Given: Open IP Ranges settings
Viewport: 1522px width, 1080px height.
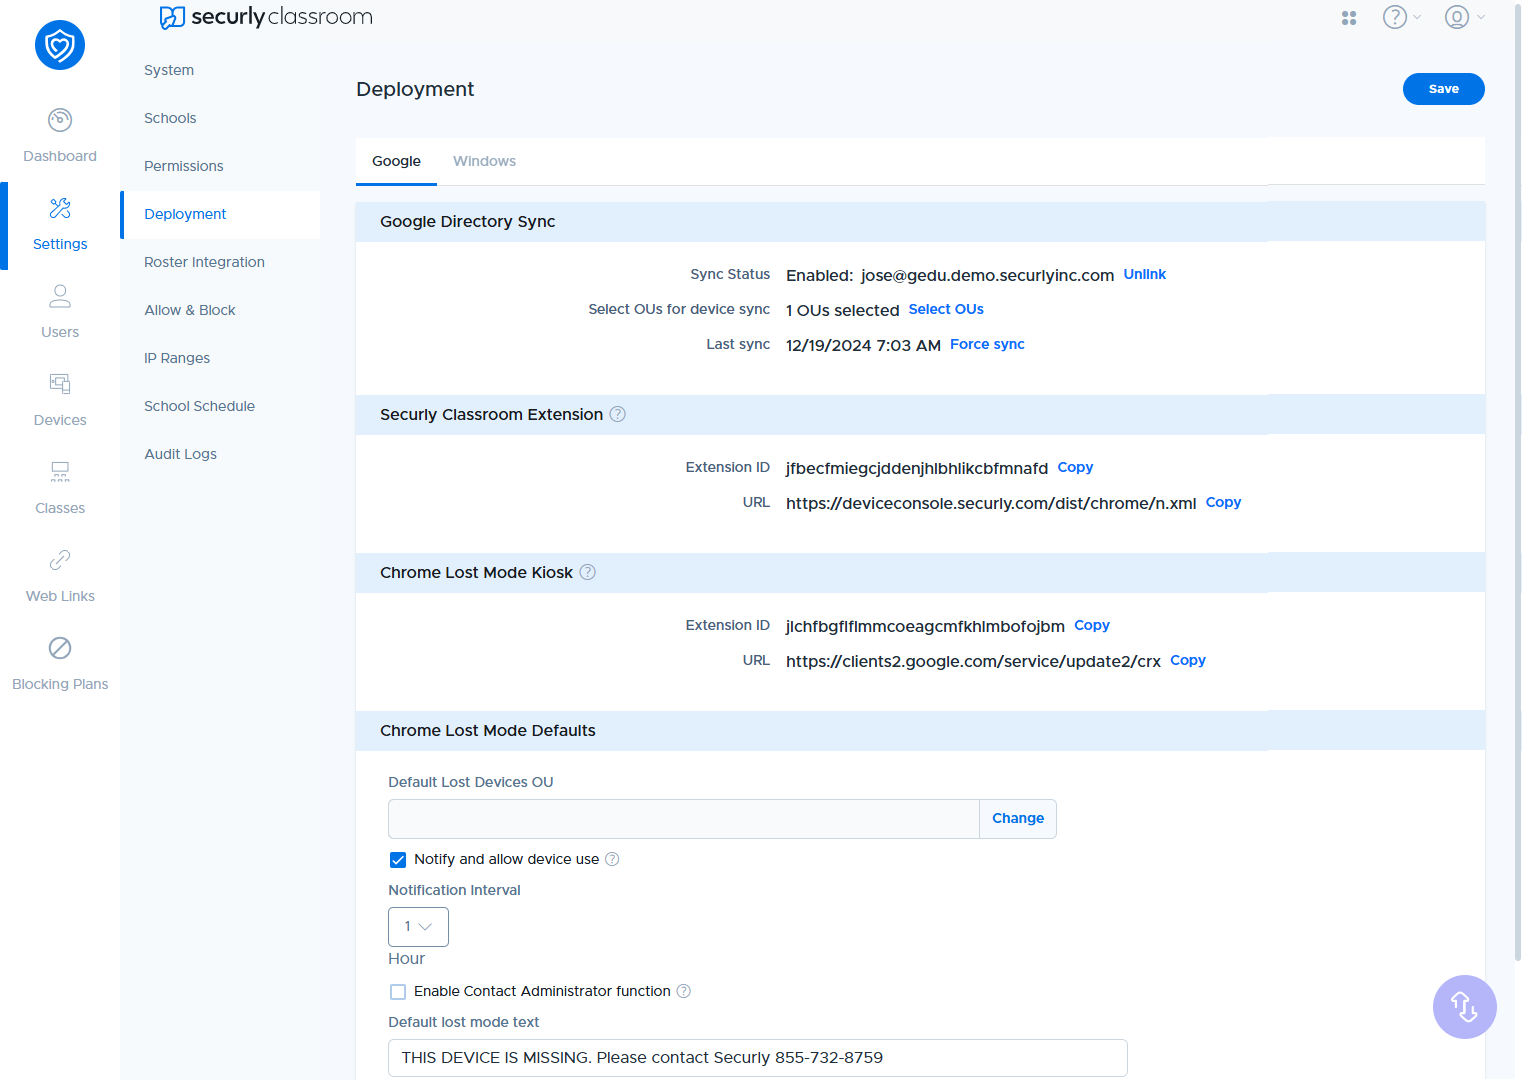Looking at the screenshot, I should click(x=177, y=358).
